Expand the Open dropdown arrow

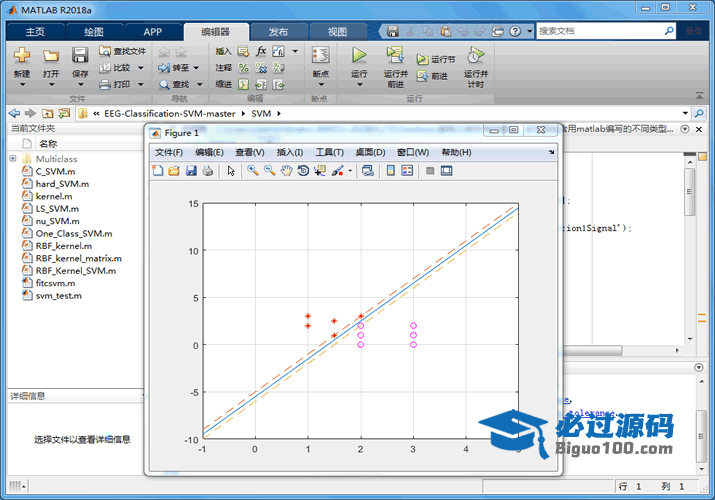click(51, 84)
